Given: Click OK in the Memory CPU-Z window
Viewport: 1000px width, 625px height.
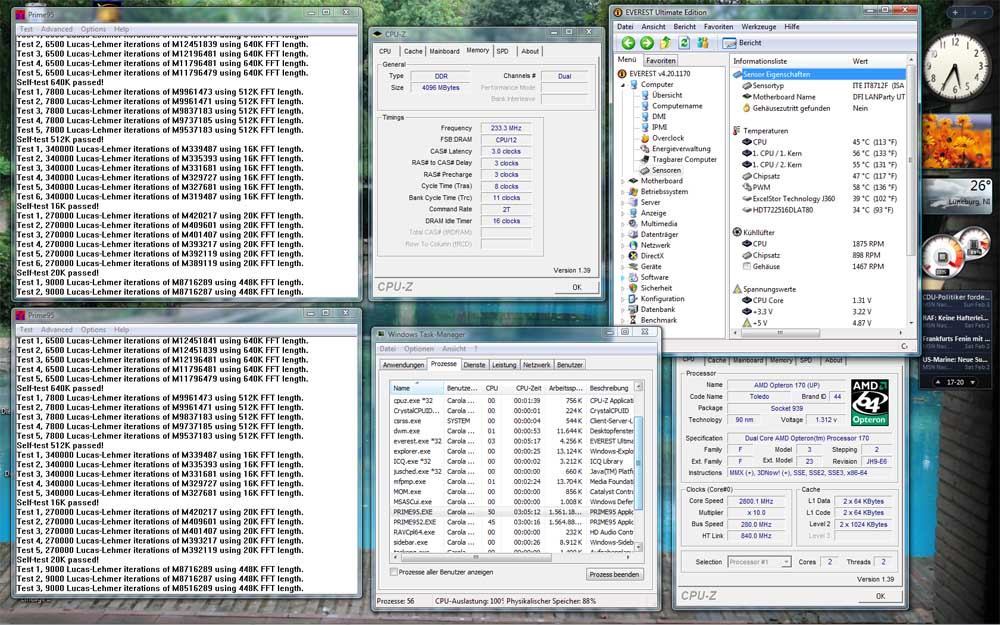Looking at the screenshot, I should (x=577, y=287).
